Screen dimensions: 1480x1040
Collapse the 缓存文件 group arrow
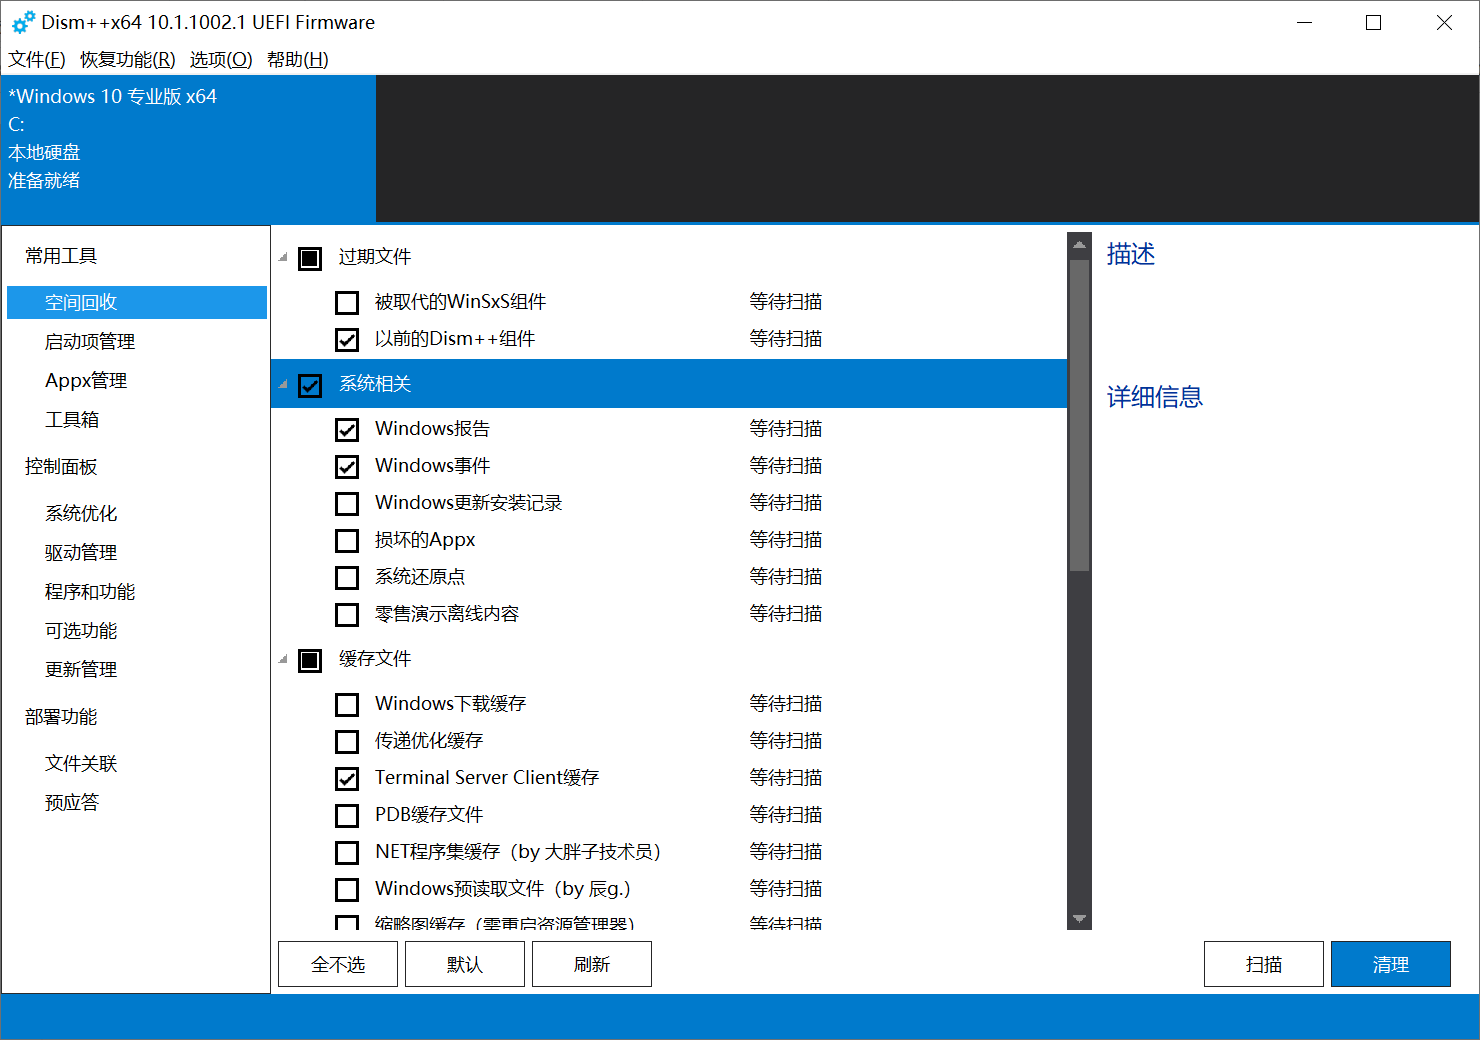283,660
